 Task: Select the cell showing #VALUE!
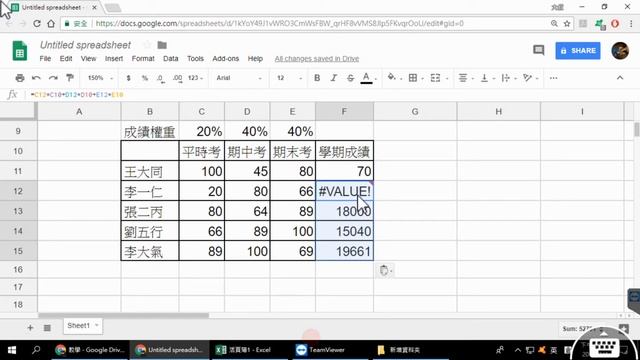click(344, 191)
